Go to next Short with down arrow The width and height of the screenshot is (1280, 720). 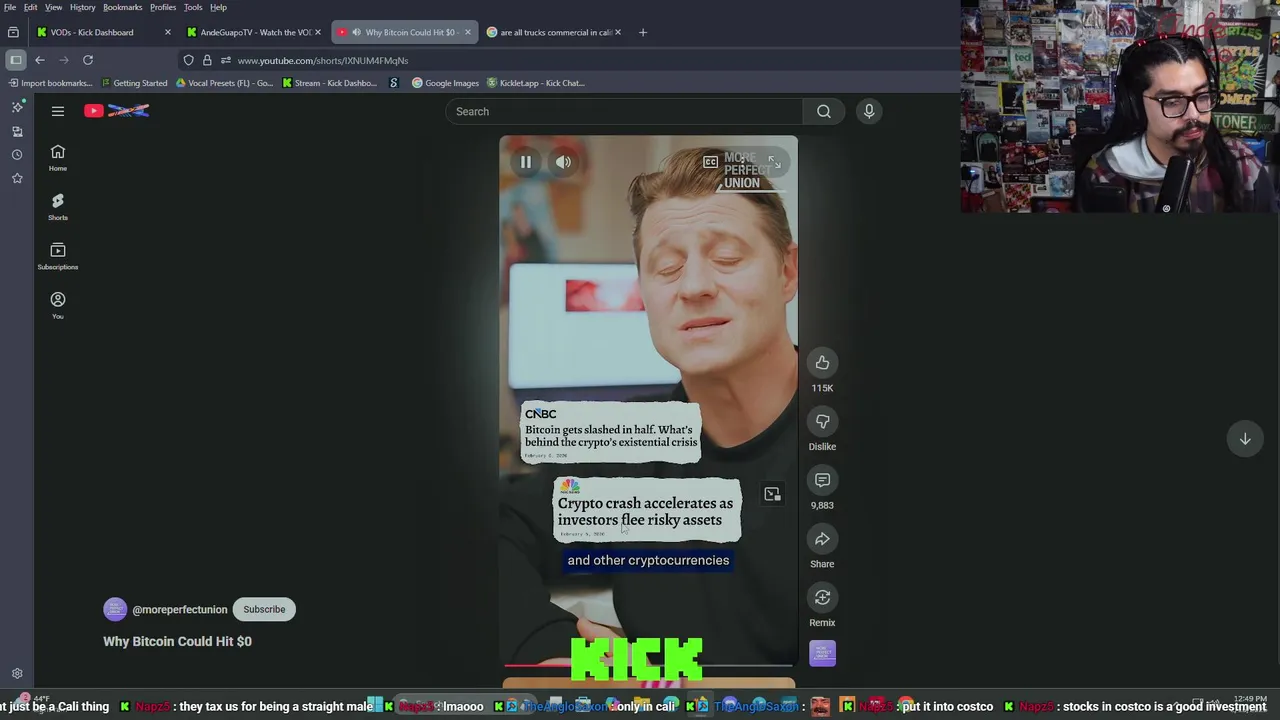coord(1245,439)
